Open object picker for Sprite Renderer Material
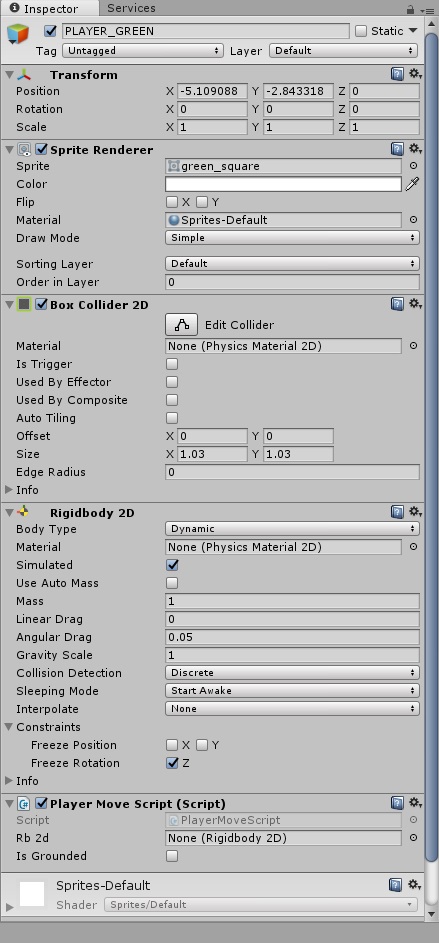This screenshot has width=439, height=943. [x=413, y=220]
